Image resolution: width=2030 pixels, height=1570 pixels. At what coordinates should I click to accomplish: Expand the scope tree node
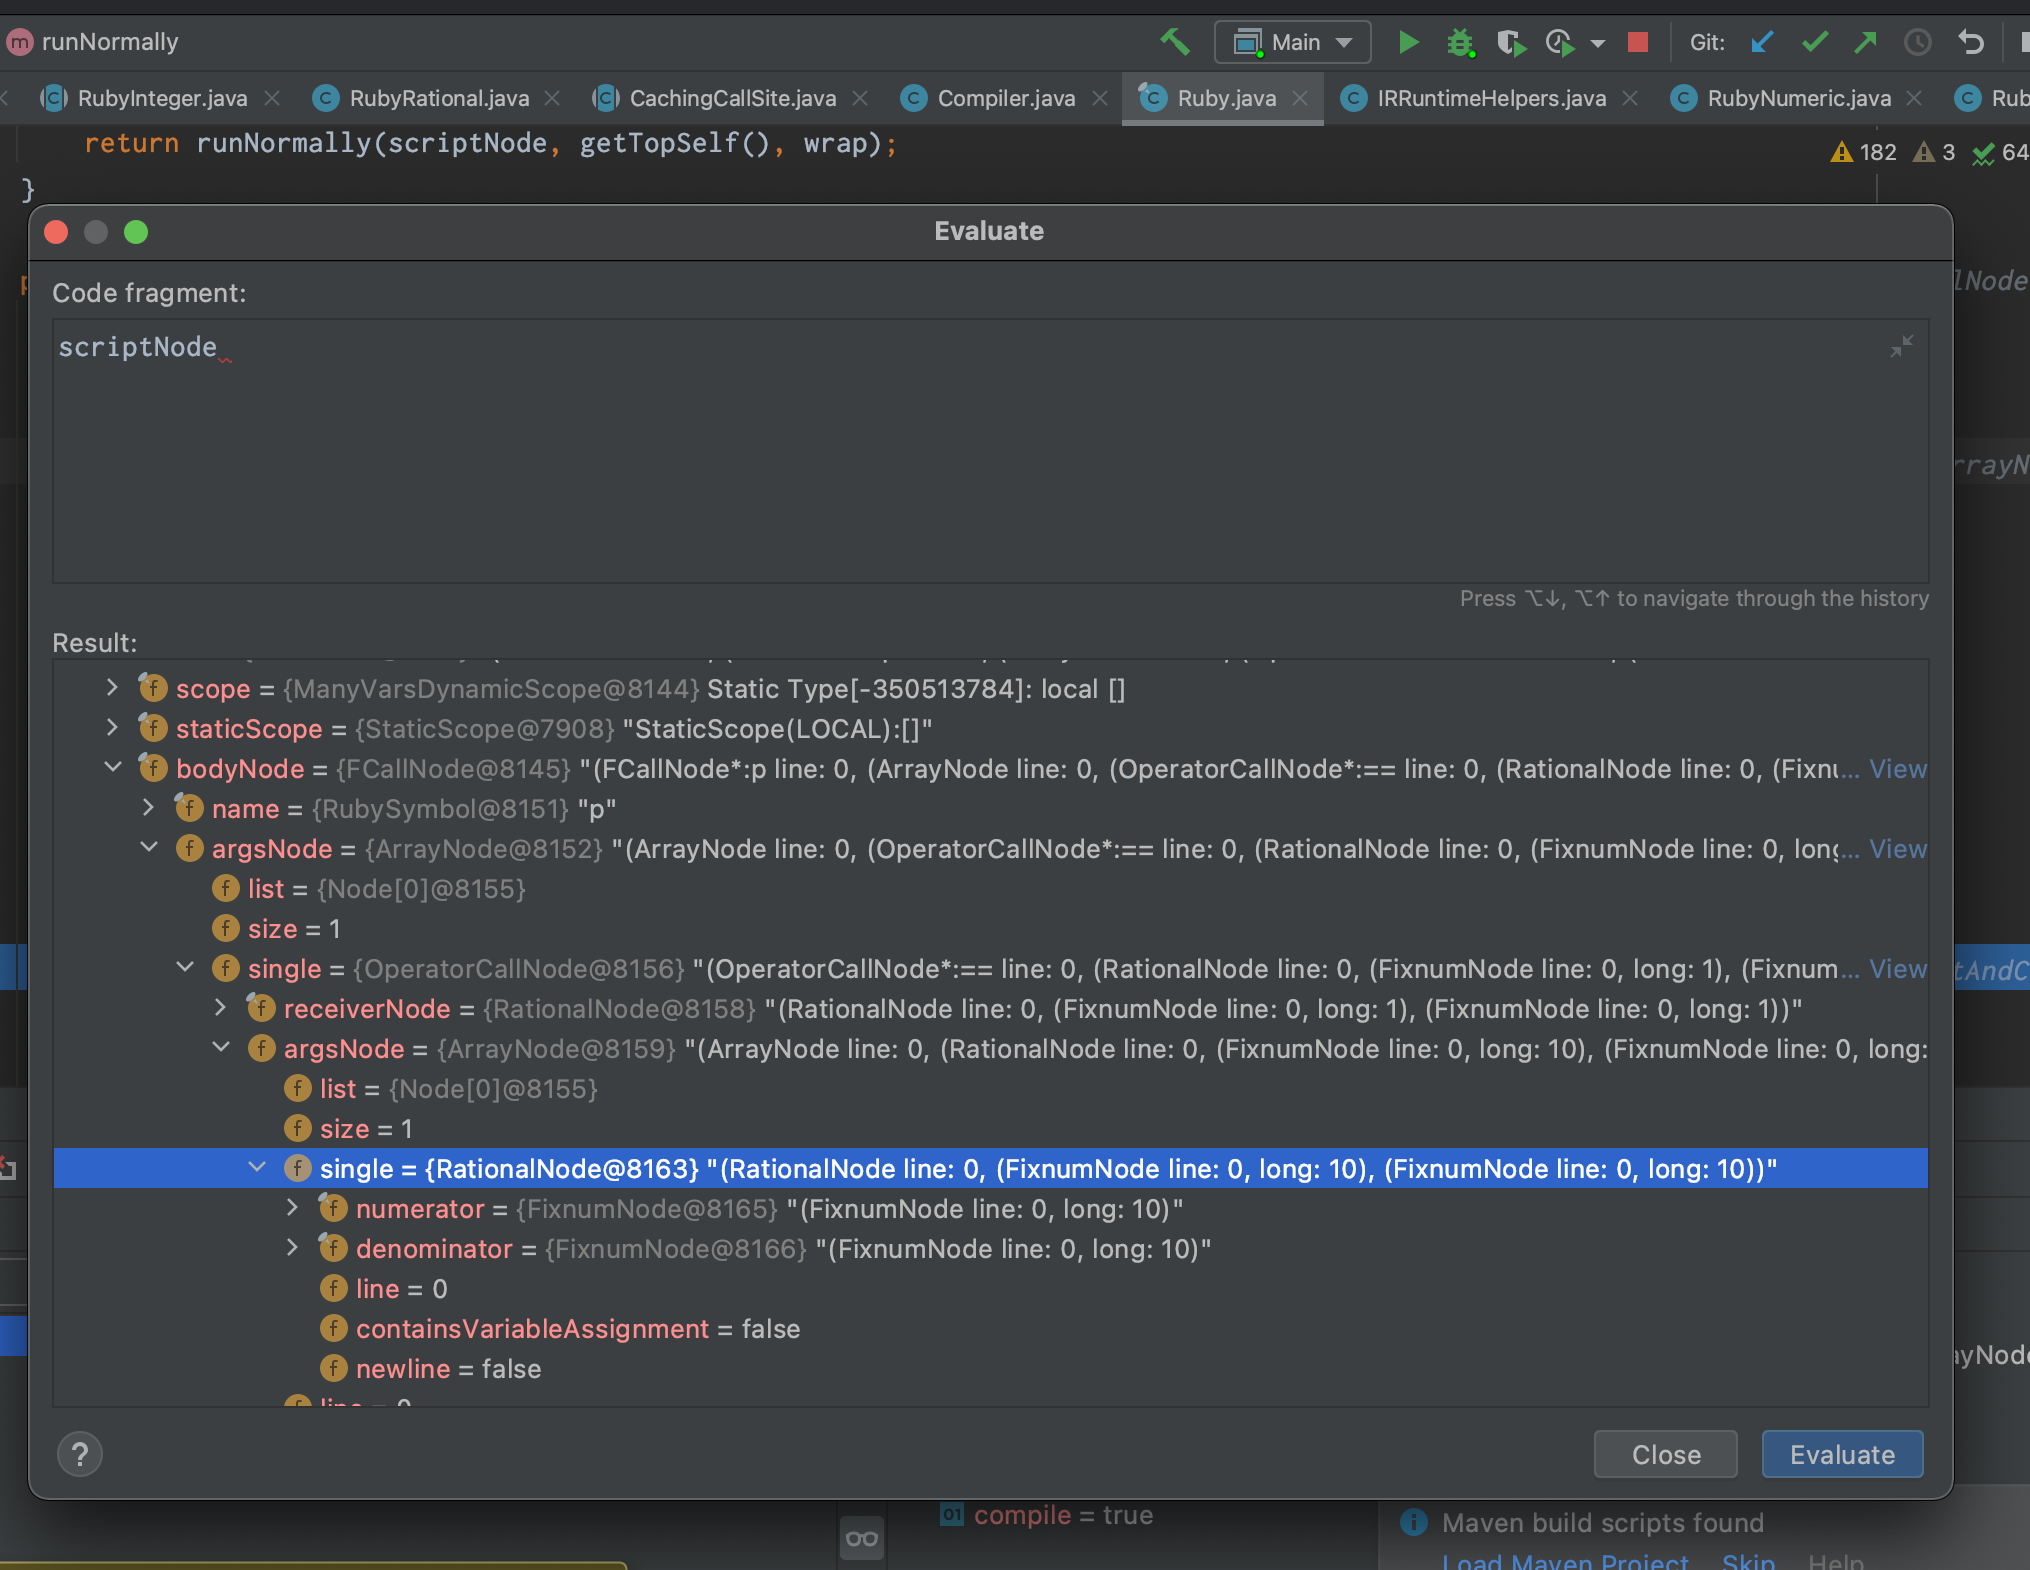pyautogui.click(x=111, y=688)
